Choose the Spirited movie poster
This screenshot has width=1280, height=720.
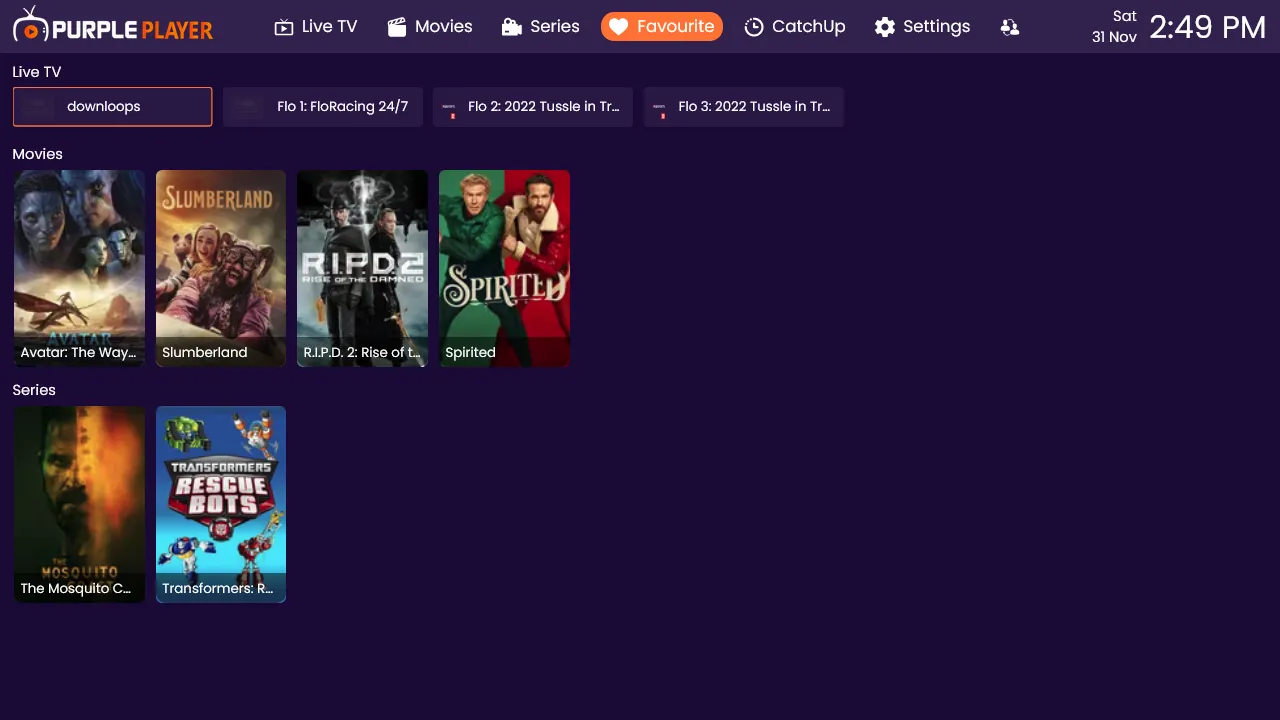(505, 268)
